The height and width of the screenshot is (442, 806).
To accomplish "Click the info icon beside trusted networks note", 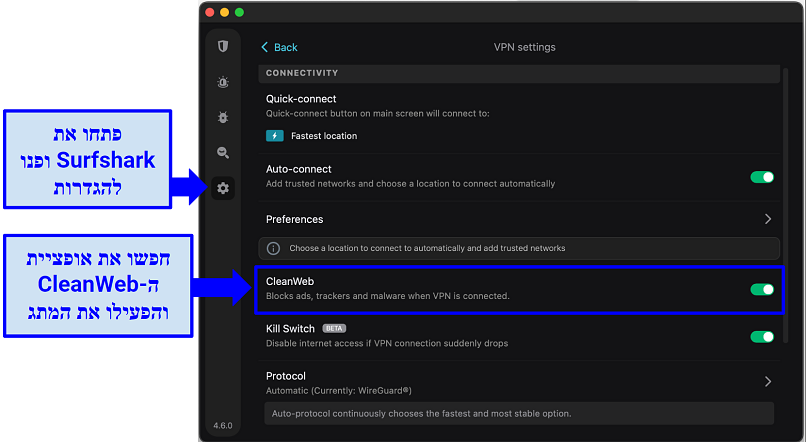I will click(273, 248).
